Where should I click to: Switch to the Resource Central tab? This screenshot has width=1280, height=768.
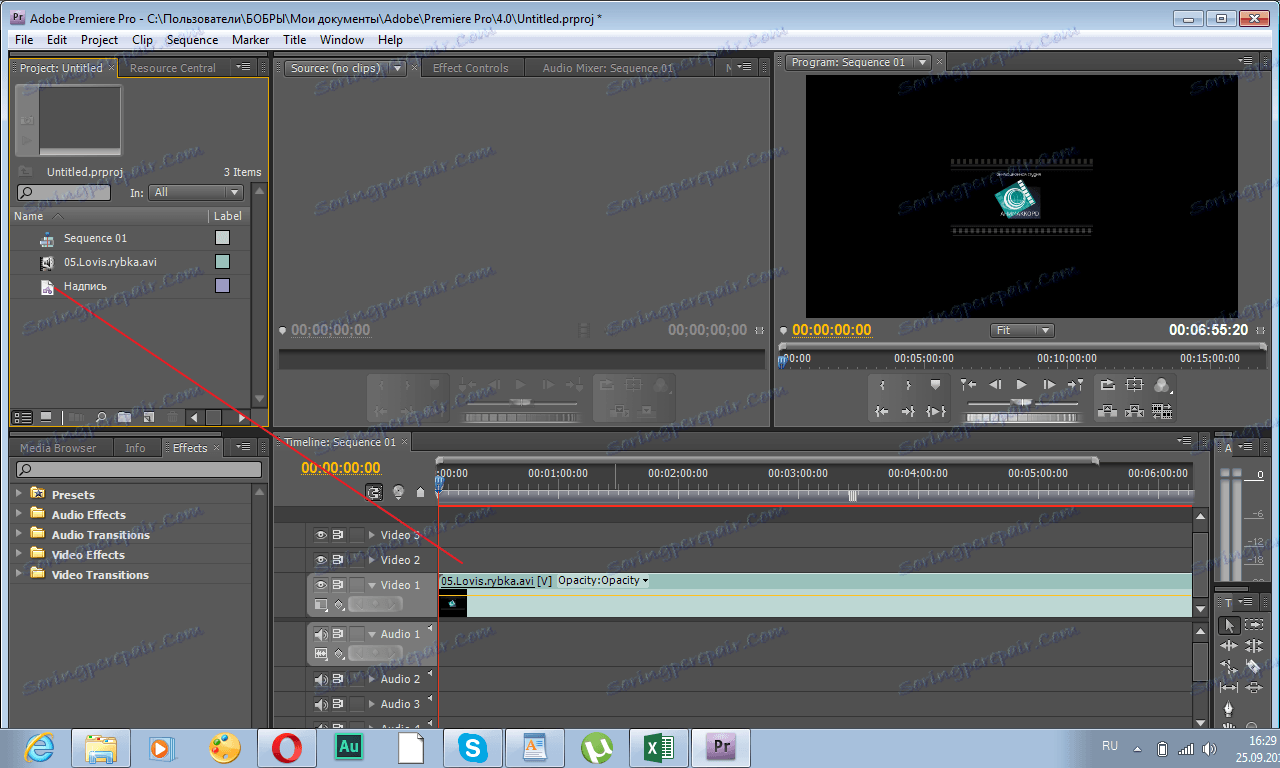pos(172,68)
